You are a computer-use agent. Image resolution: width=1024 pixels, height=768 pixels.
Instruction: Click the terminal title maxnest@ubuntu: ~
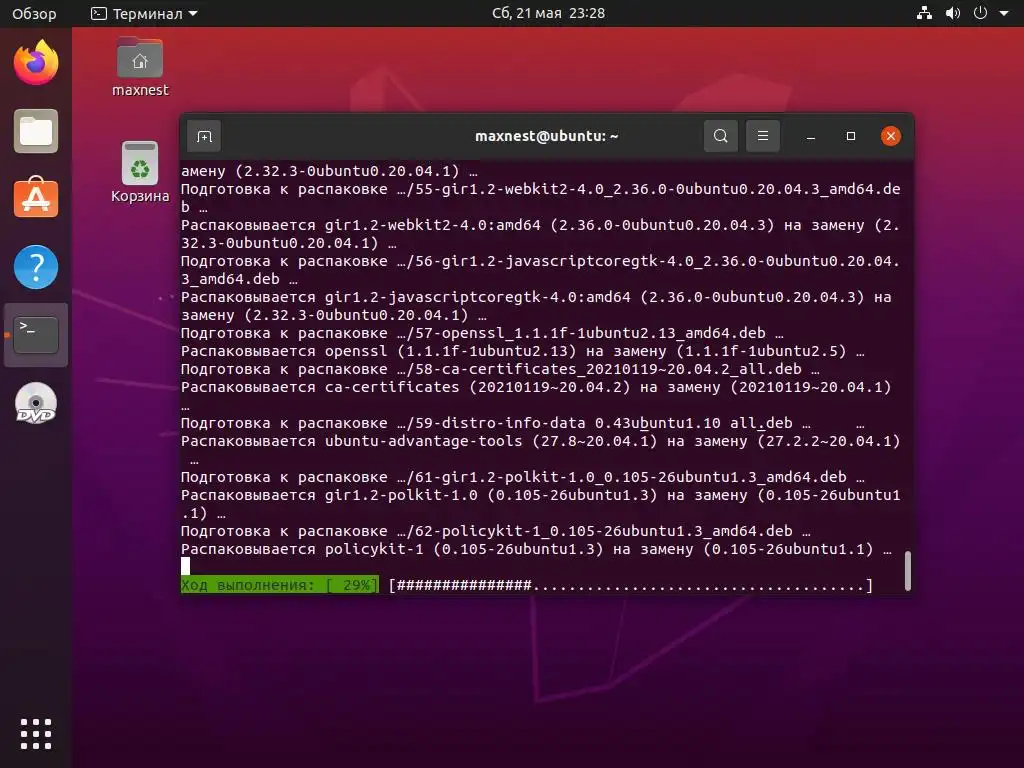click(x=547, y=136)
